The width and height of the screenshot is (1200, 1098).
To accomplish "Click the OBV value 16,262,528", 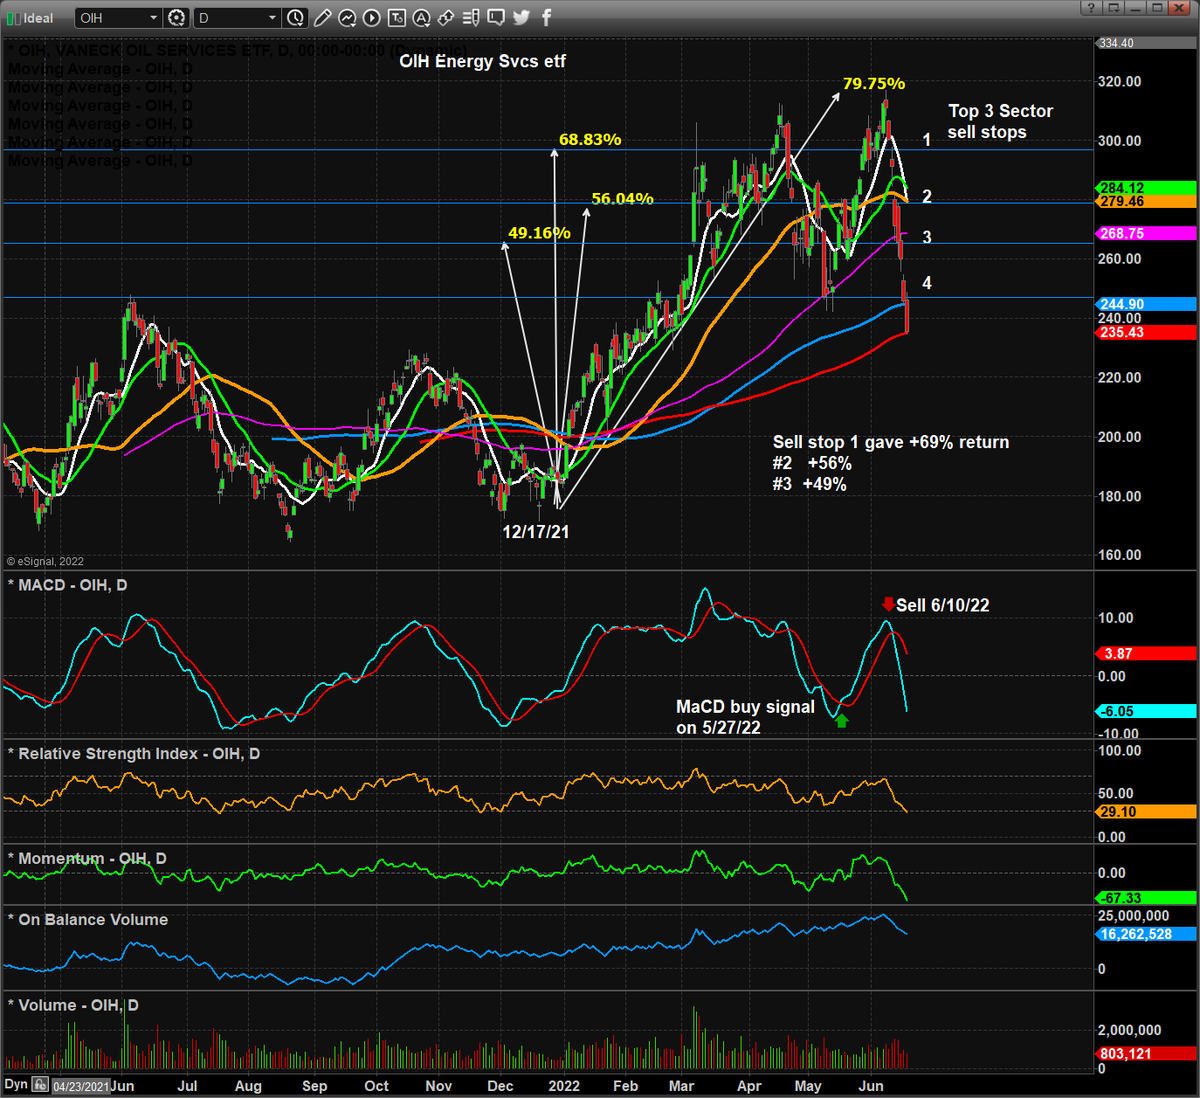I will [1146, 934].
